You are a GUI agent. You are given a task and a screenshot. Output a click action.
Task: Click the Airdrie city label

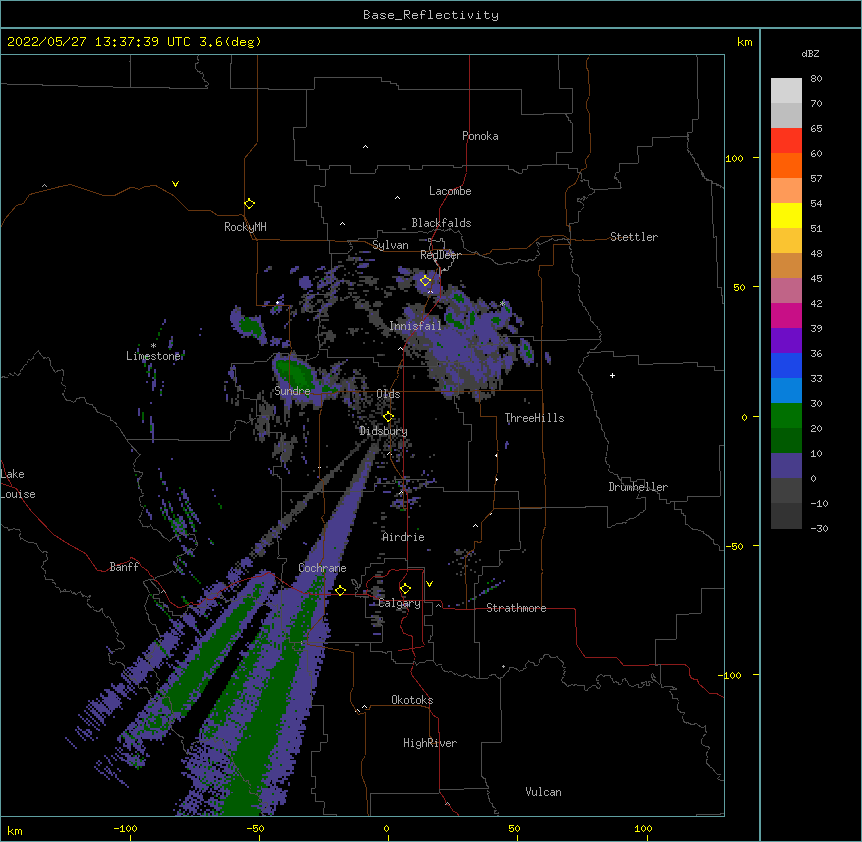point(403,537)
